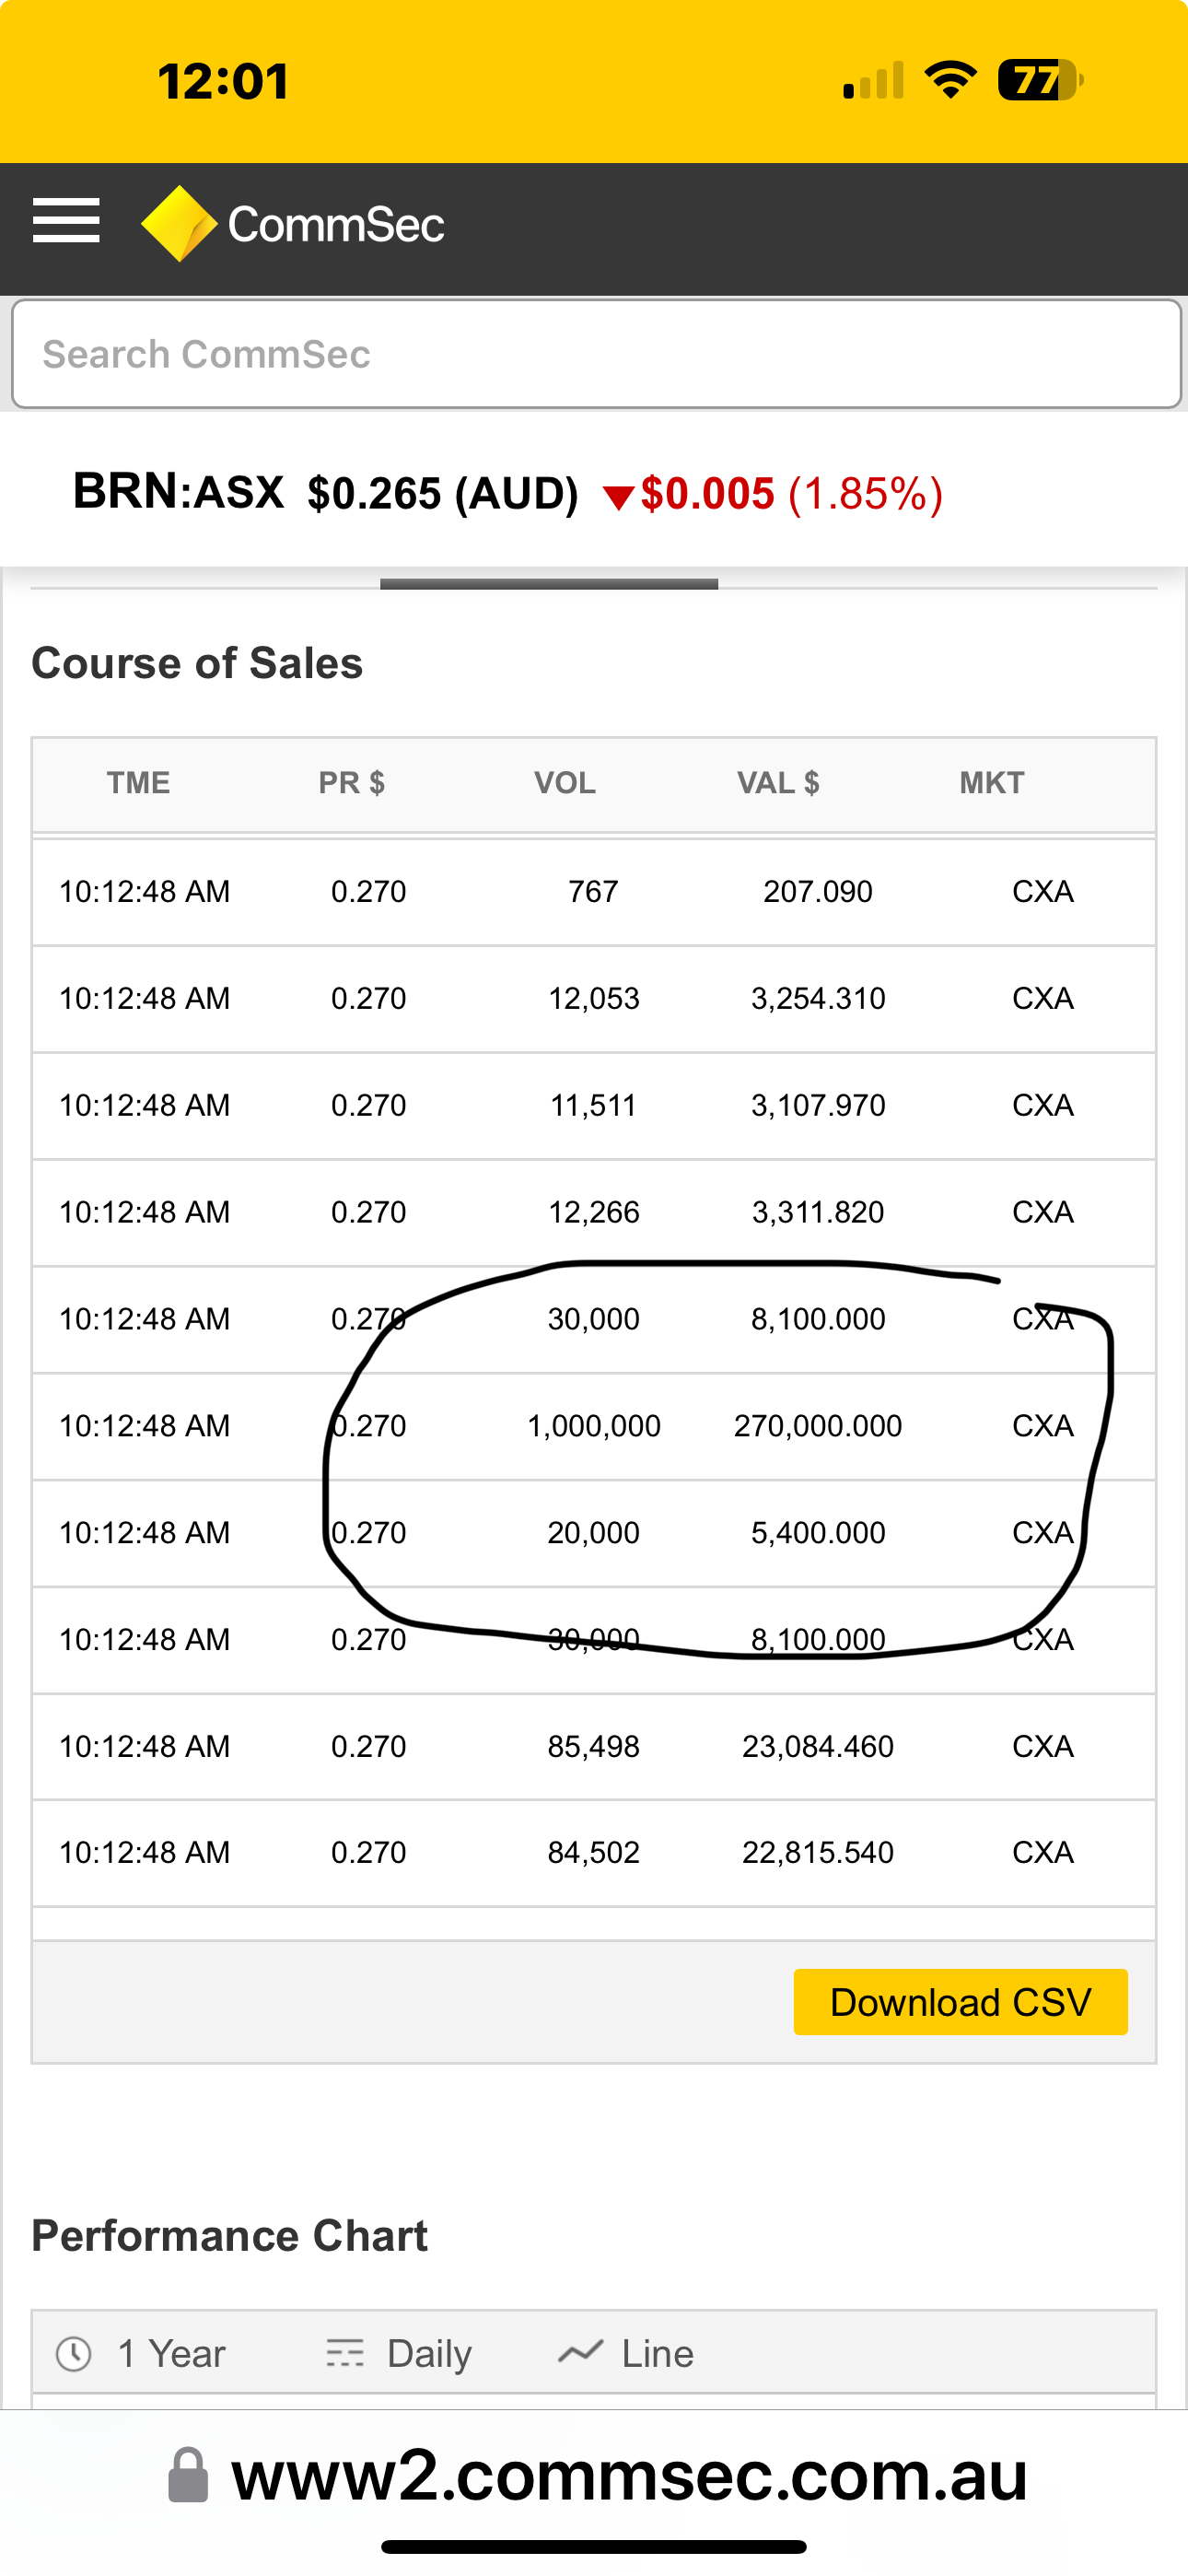Tap the battery indicator in status bar

click(x=1038, y=80)
